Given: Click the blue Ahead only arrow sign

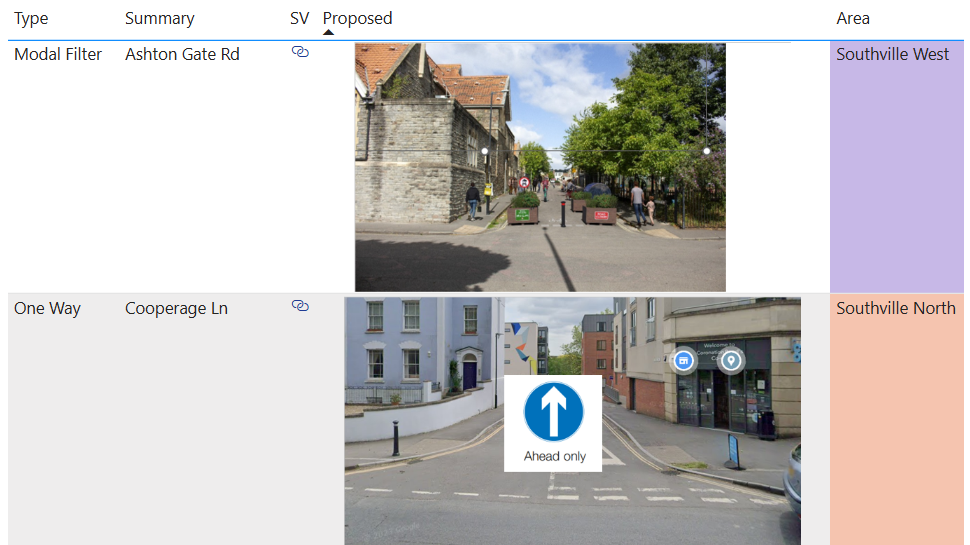Looking at the screenshot, I should (x=553, y=411).
